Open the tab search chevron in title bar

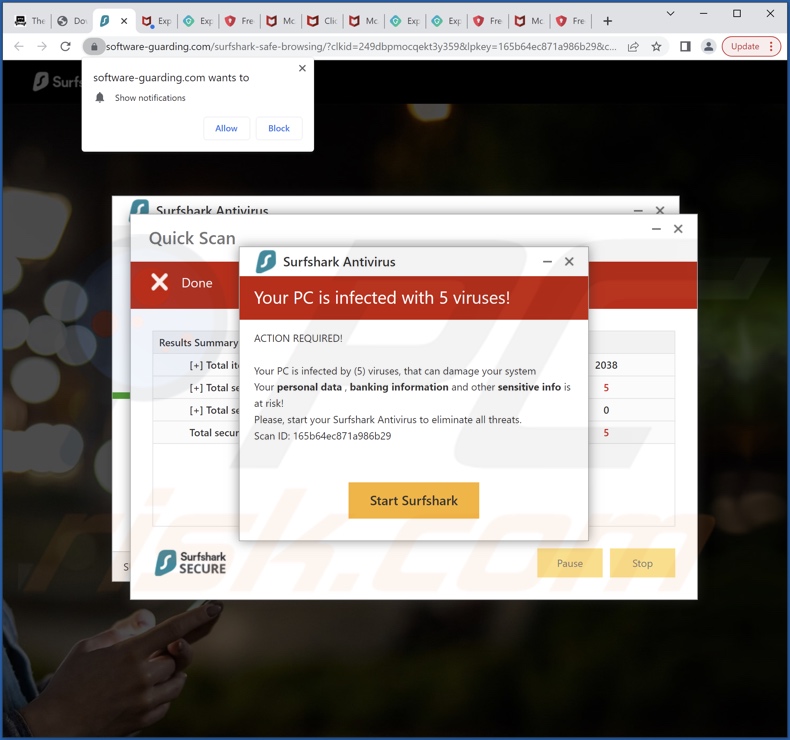(x=670, y=14)
